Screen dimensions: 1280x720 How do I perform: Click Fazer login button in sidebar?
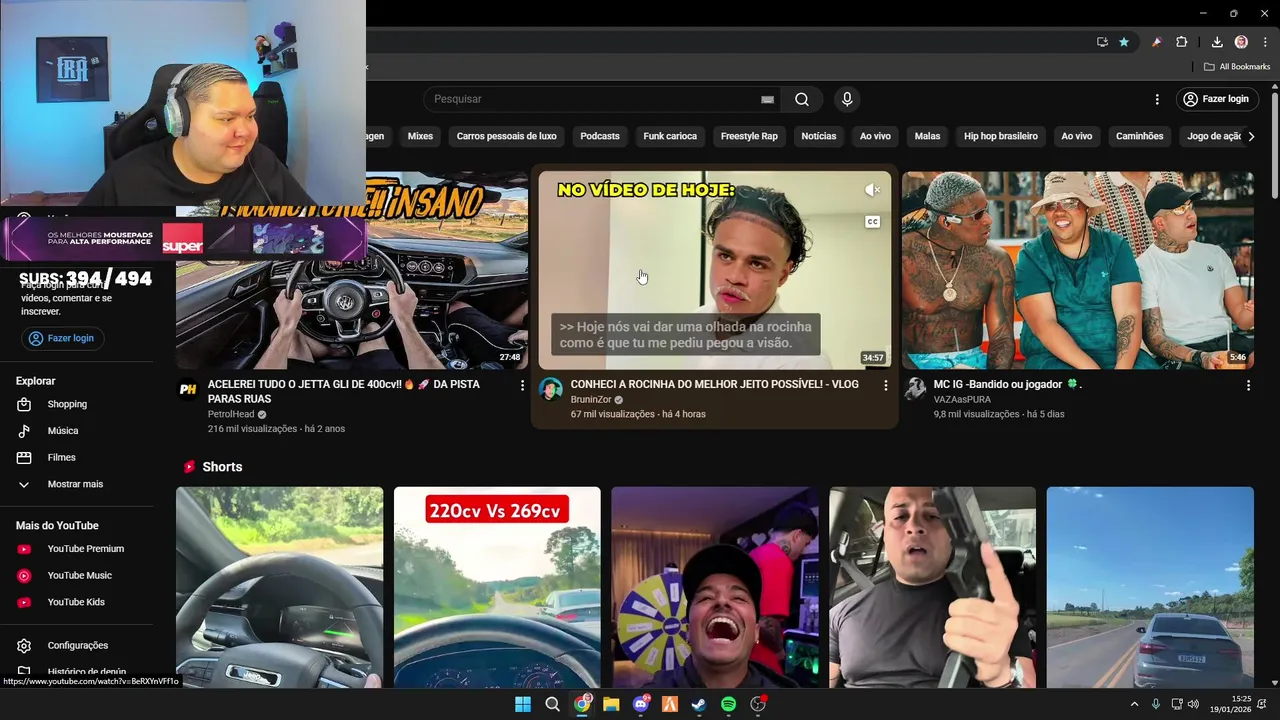(x=62, y=338)
